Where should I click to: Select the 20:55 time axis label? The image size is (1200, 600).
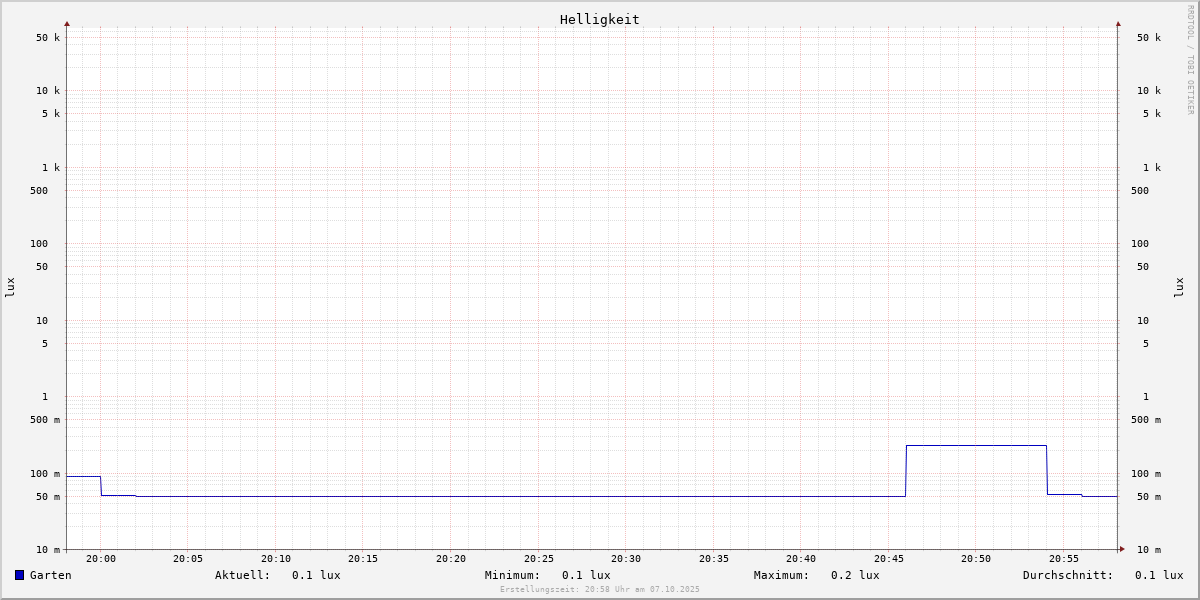[x=1064, y=559]
